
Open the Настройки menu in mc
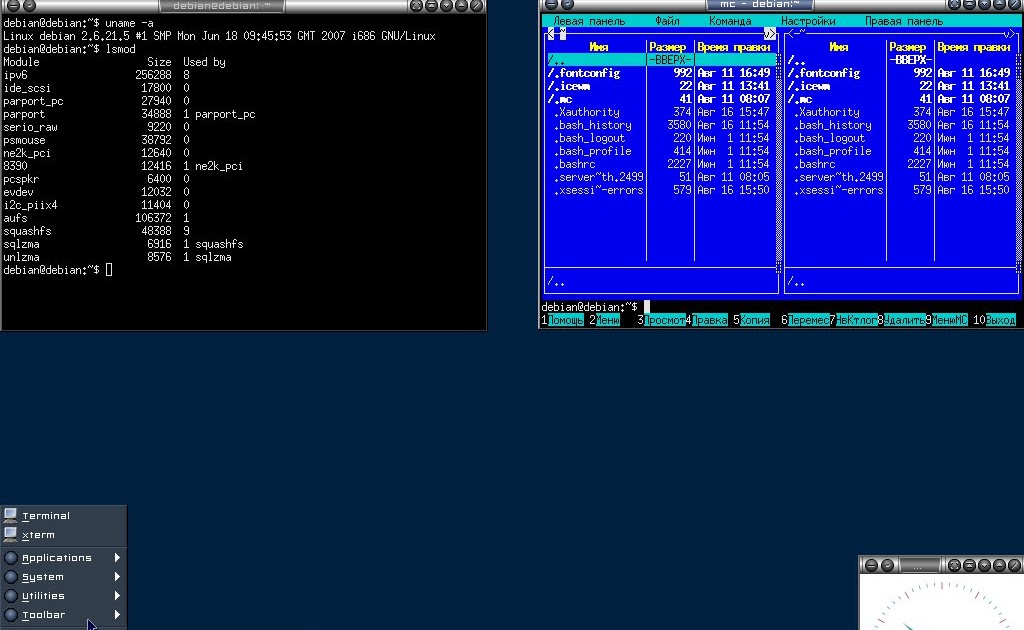pos(808,21)
